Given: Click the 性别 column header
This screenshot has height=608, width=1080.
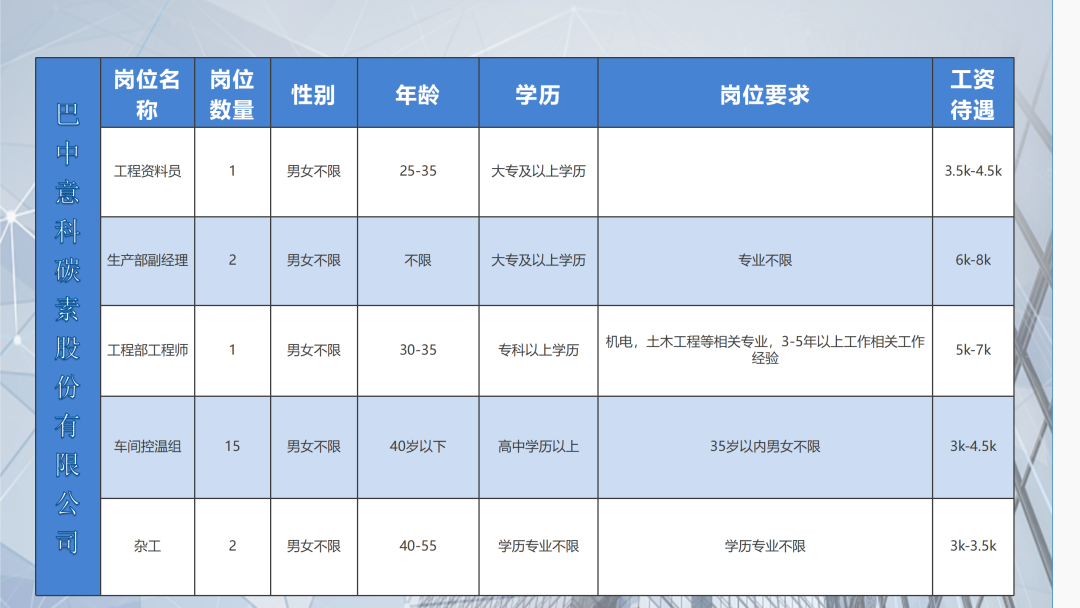Looking at the screenshot, I should click(x=313, y=95).
